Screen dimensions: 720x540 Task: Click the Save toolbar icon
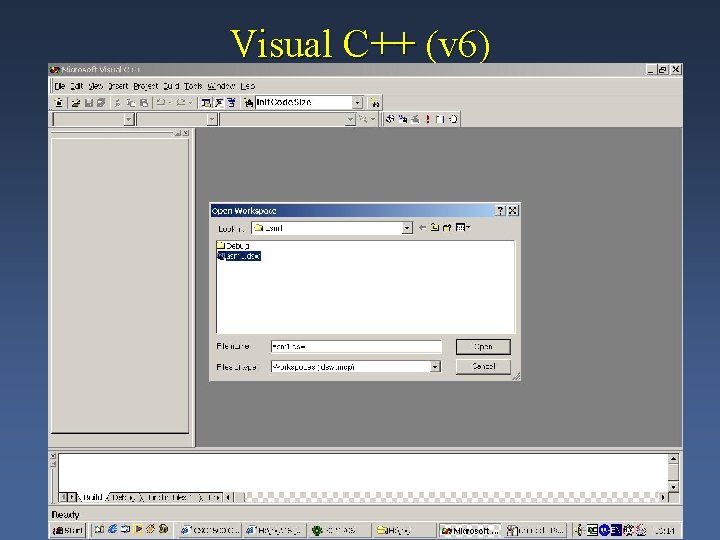coord(89,103)
